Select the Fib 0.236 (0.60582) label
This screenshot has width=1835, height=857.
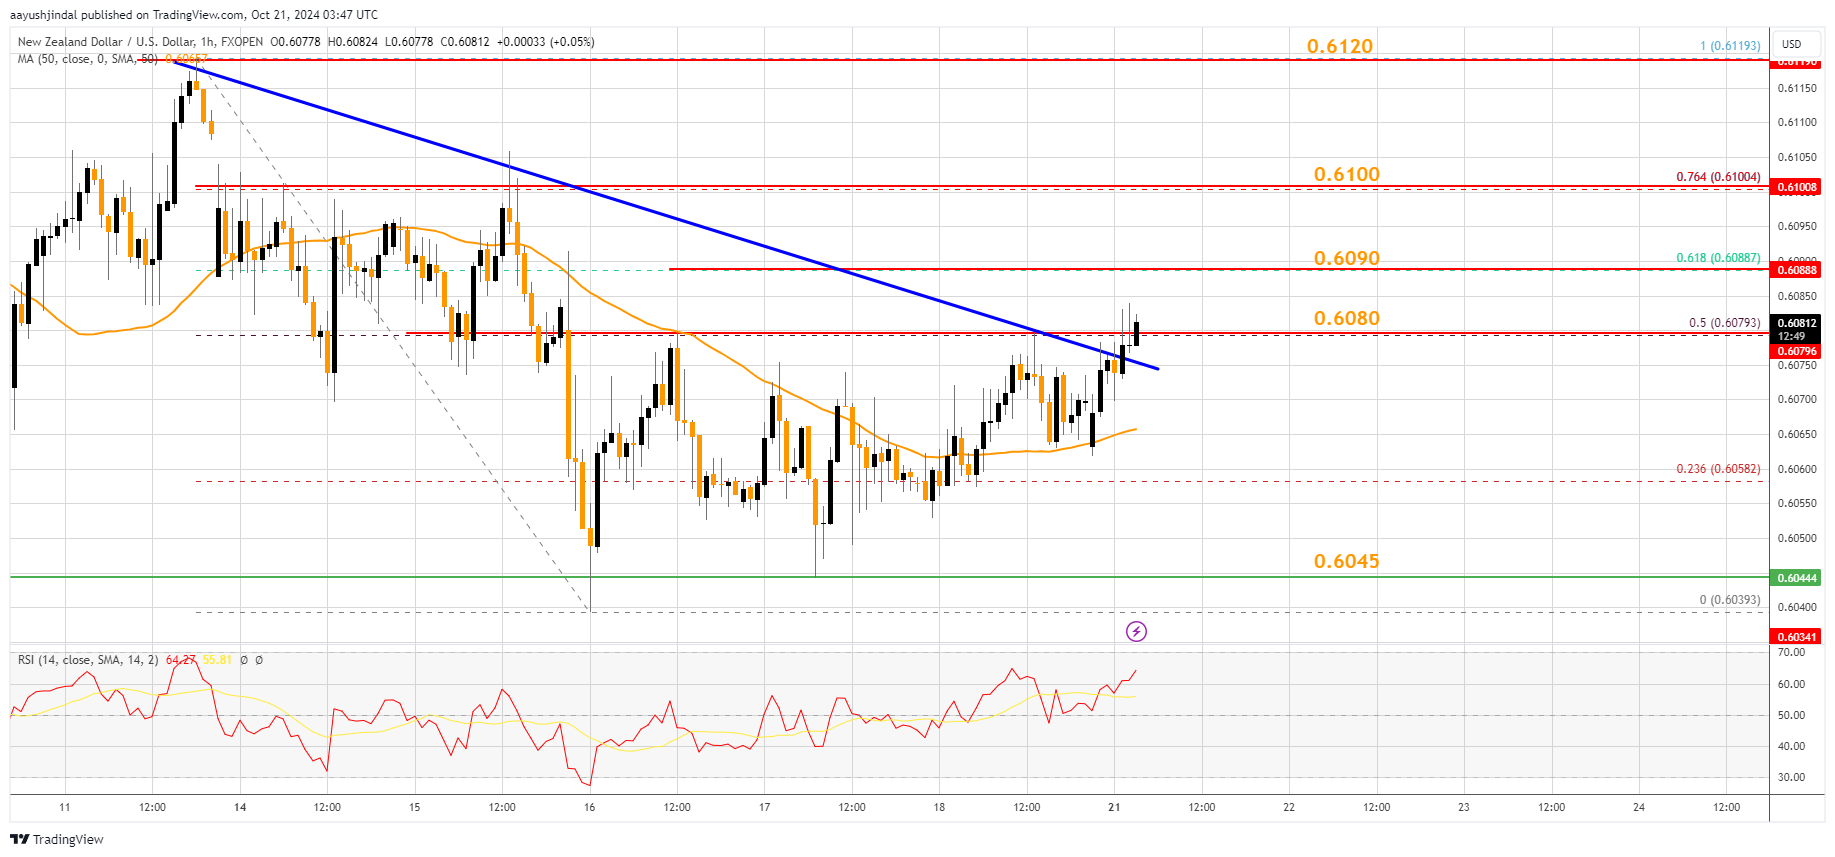tap(1718, 469)
